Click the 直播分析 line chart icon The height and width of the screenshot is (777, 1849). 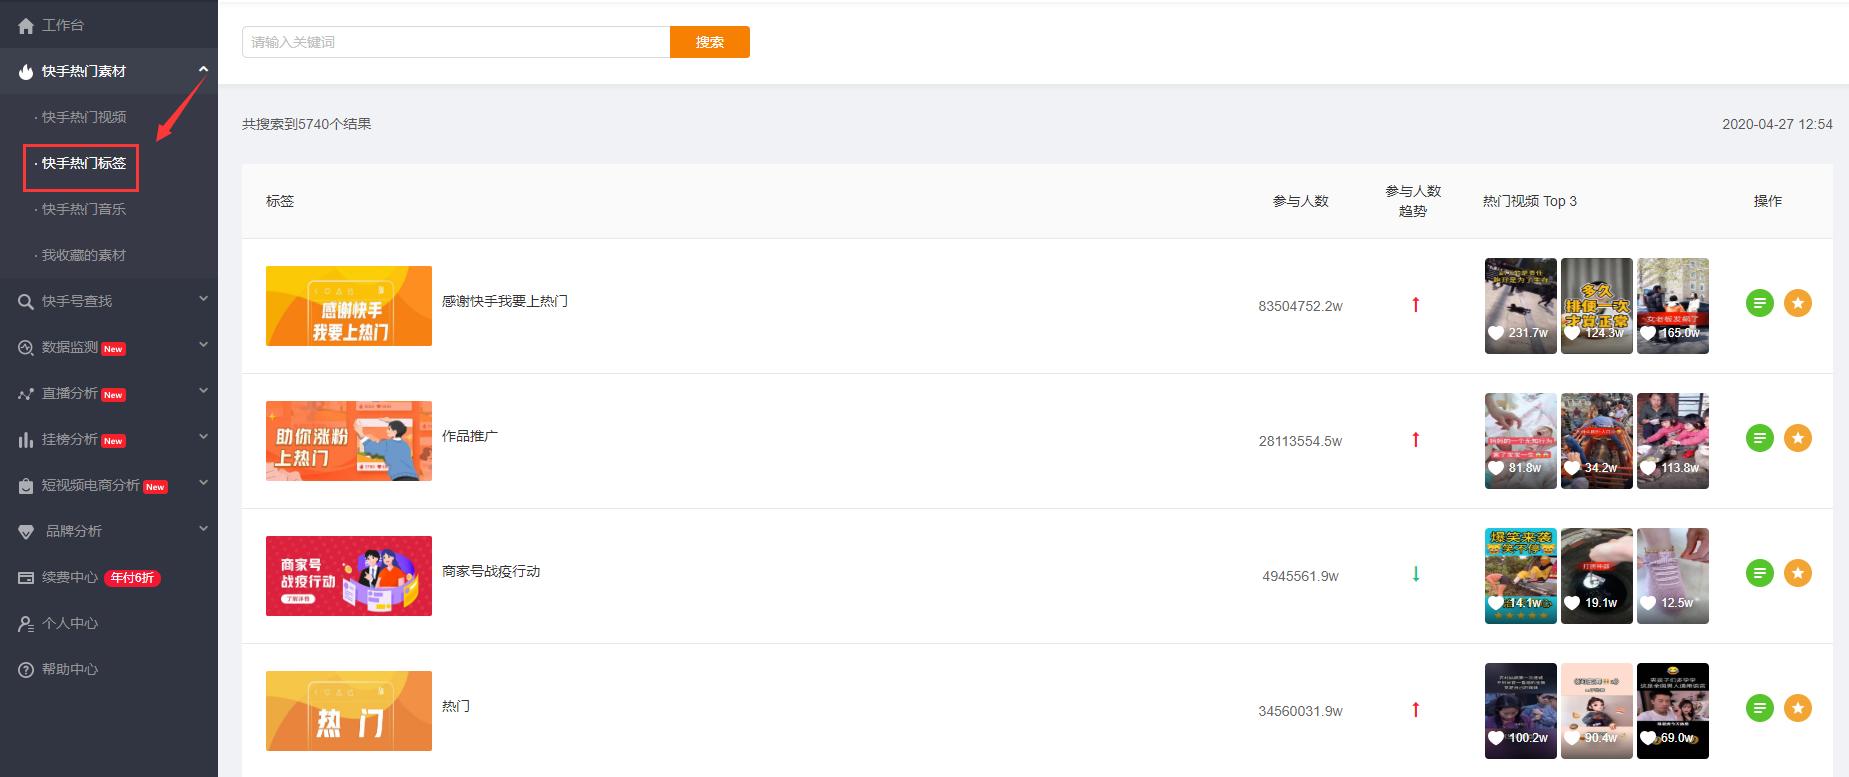click(x=26, y=394)
